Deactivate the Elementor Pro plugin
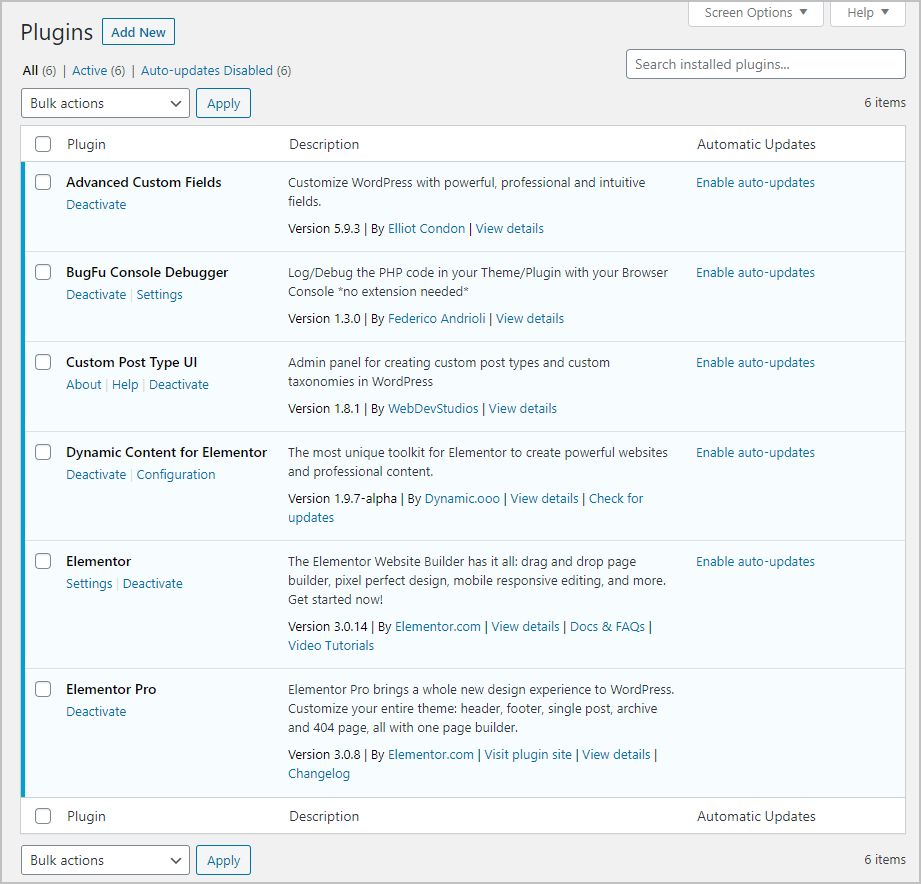The height and width of the screenshot is (884, 921). pyautogui.click(x=96, y=711)
